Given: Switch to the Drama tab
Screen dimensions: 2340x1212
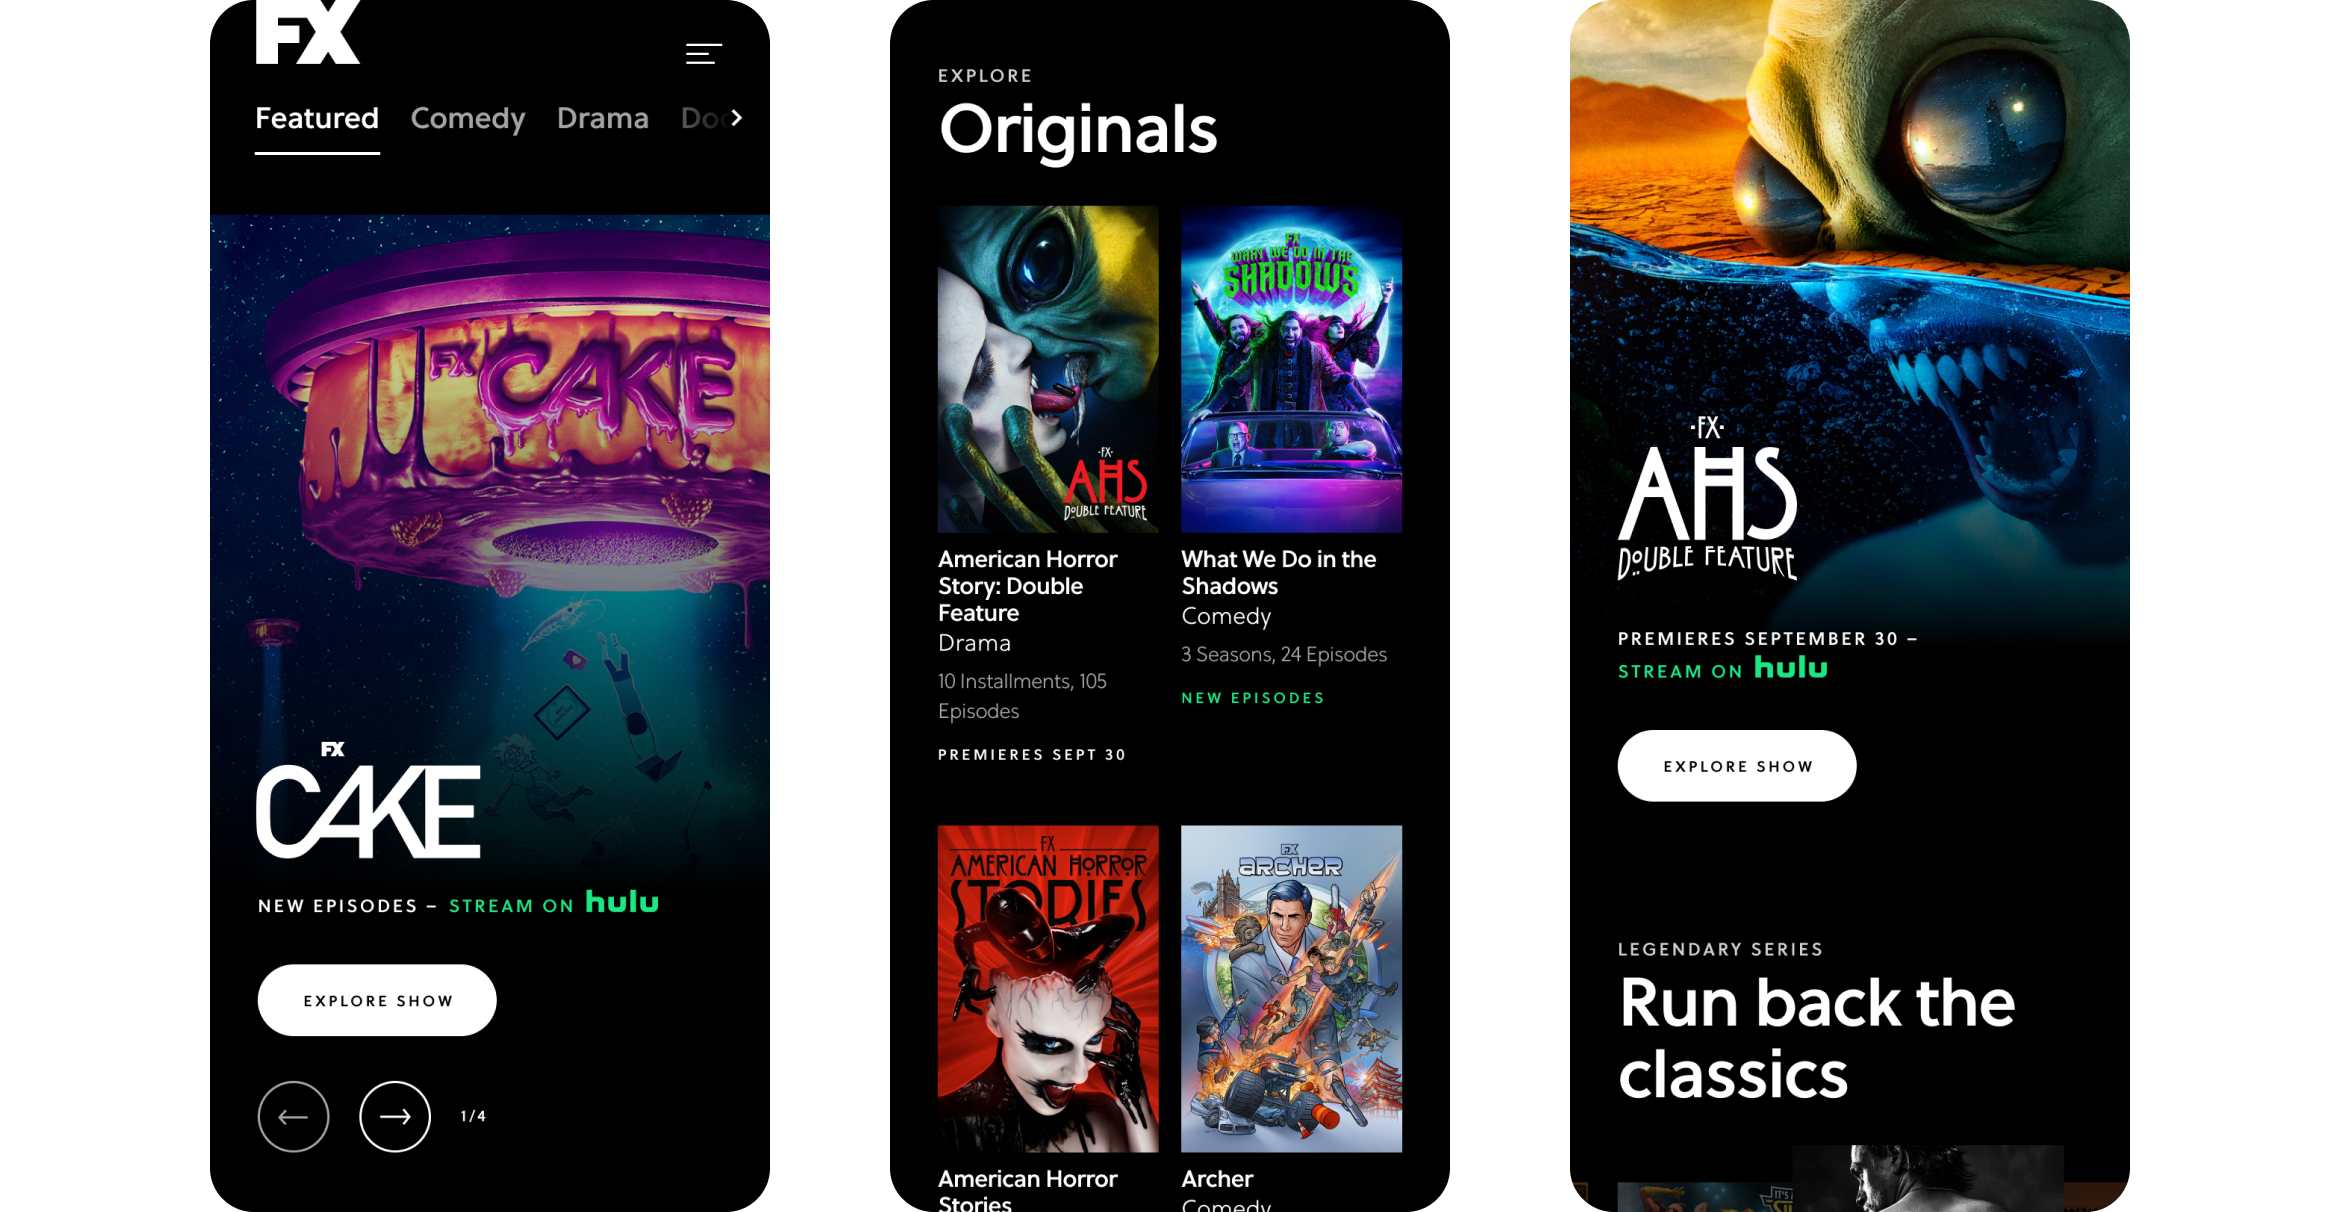Looking at the screenshot, I should [603, 118].
